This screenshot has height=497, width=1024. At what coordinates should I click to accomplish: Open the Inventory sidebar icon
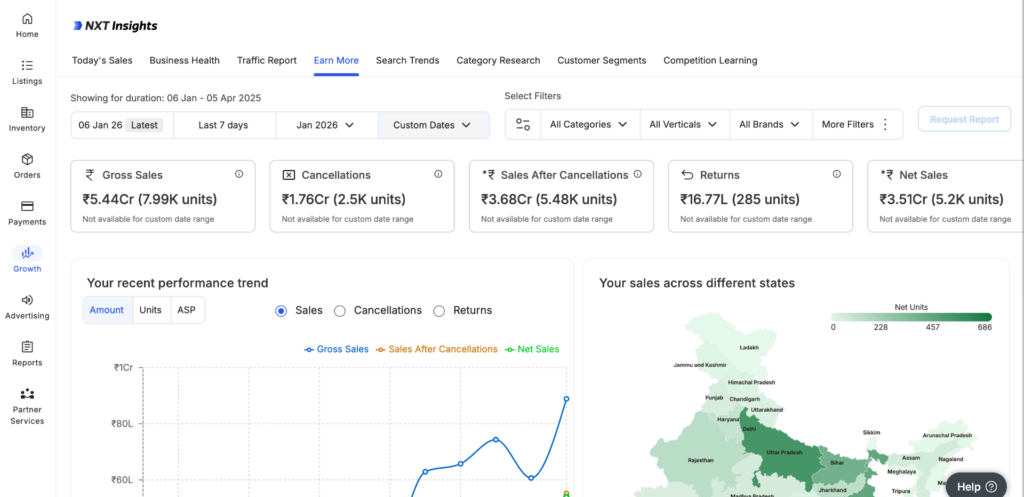pos(27,112)
